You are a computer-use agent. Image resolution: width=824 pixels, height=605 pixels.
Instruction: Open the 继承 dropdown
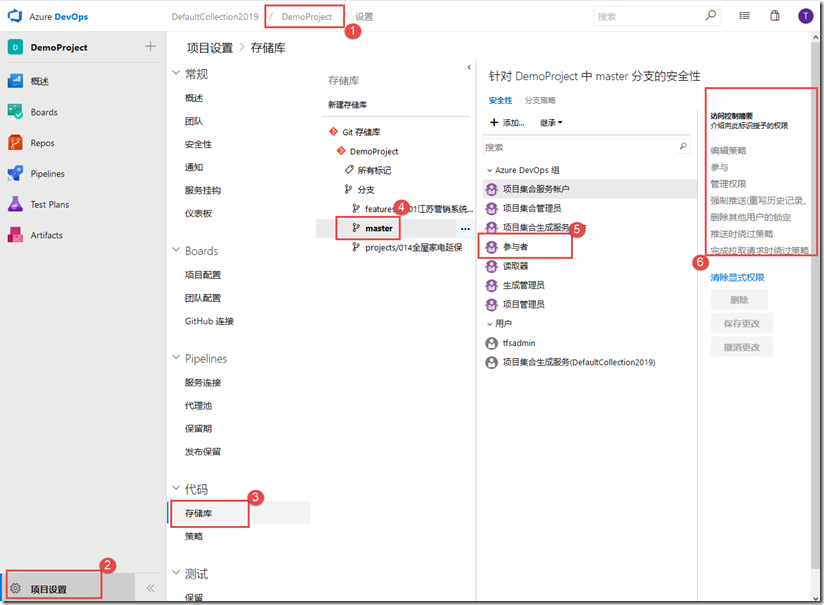(x=551, y=122)
